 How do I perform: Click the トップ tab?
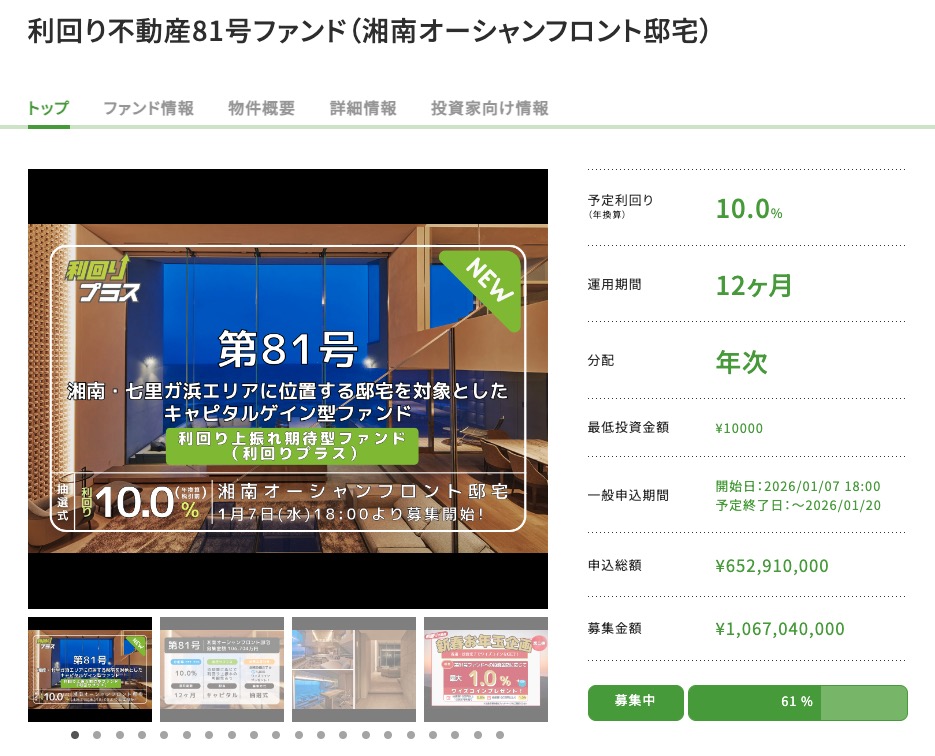pyautogui.click(x=48, y=108)
